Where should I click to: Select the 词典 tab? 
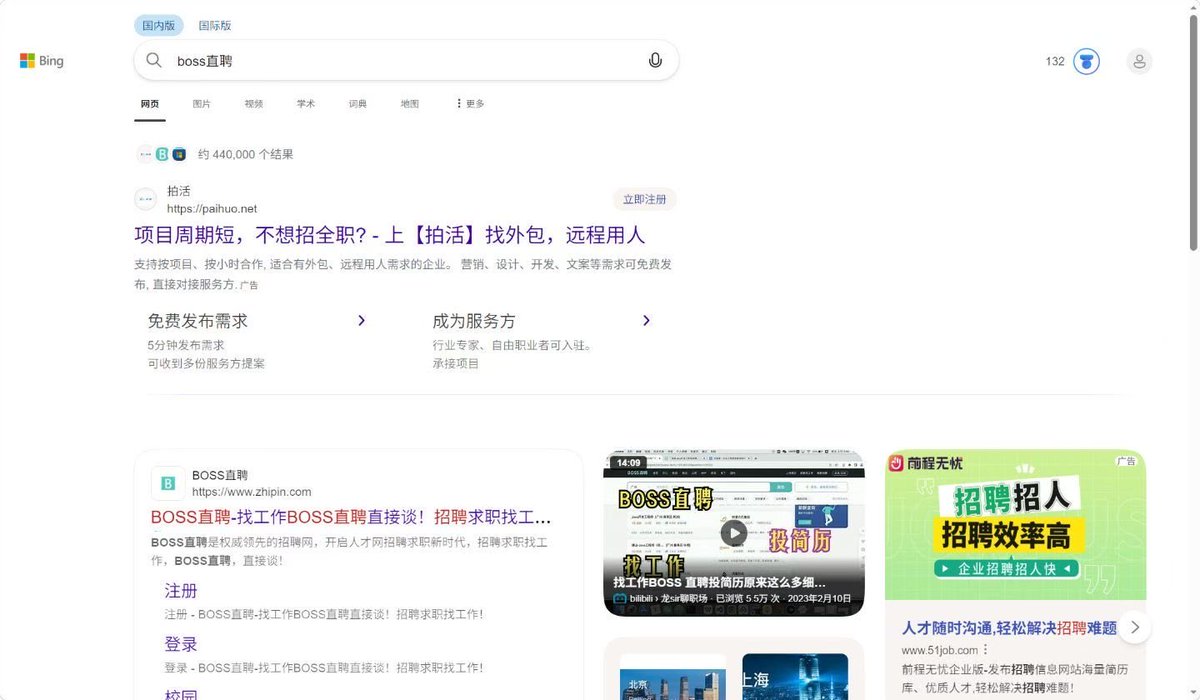(358, 103)
